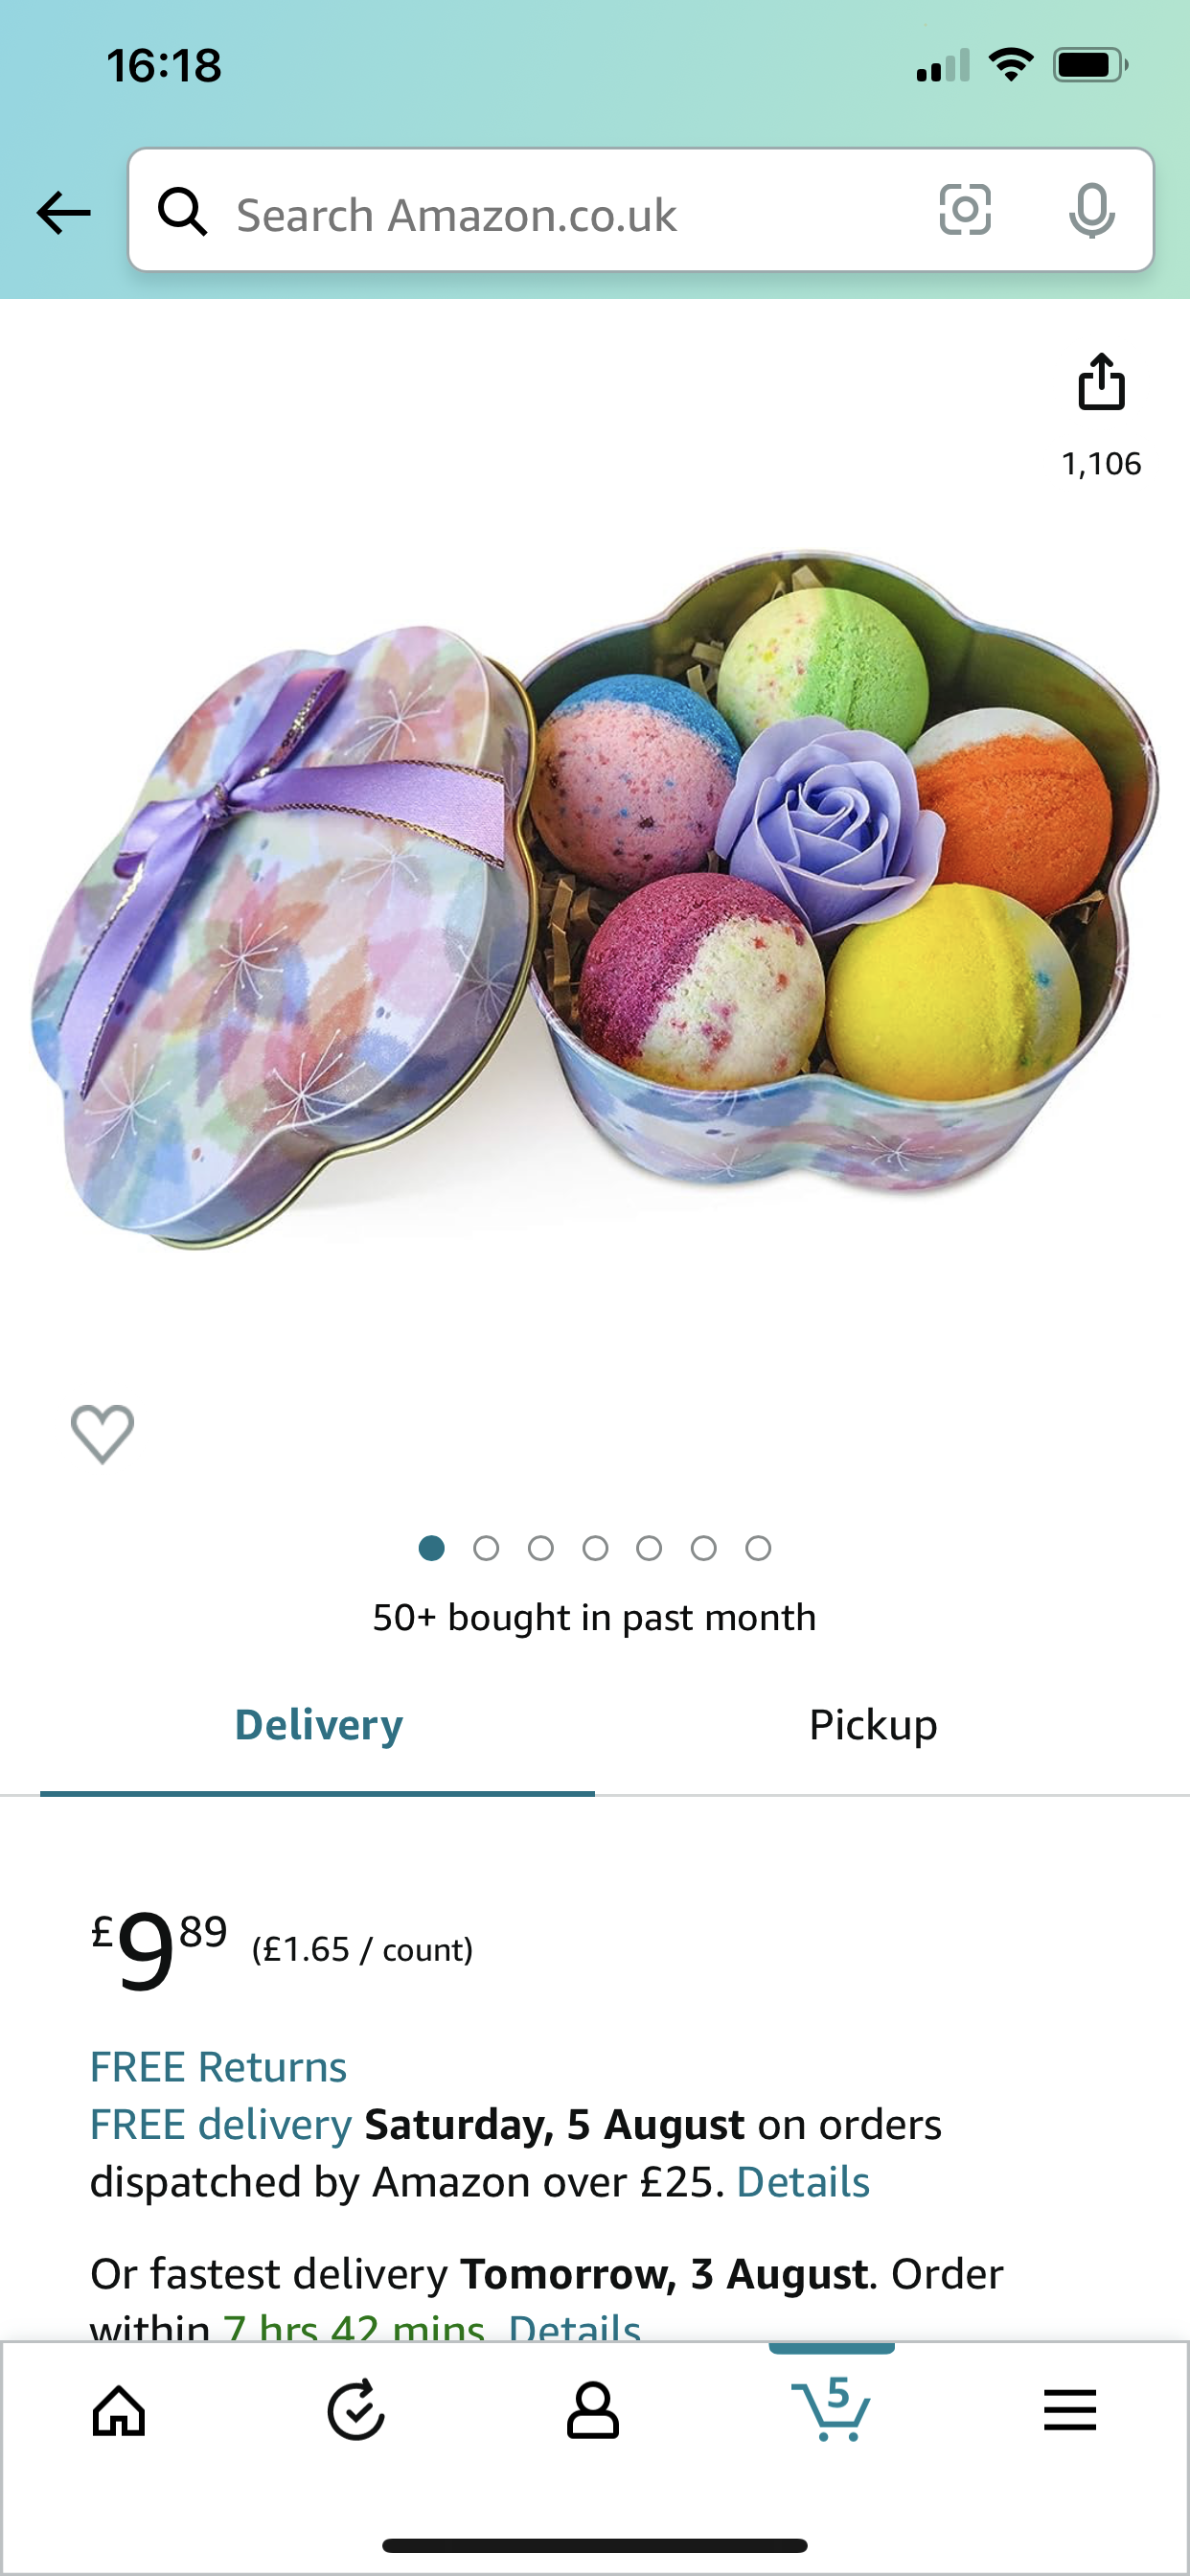Viewport: 1190px width, 2576px height.
Task: Tap the microphone voice search icon
Action: pyautogui.click(x=1091, y=210)
